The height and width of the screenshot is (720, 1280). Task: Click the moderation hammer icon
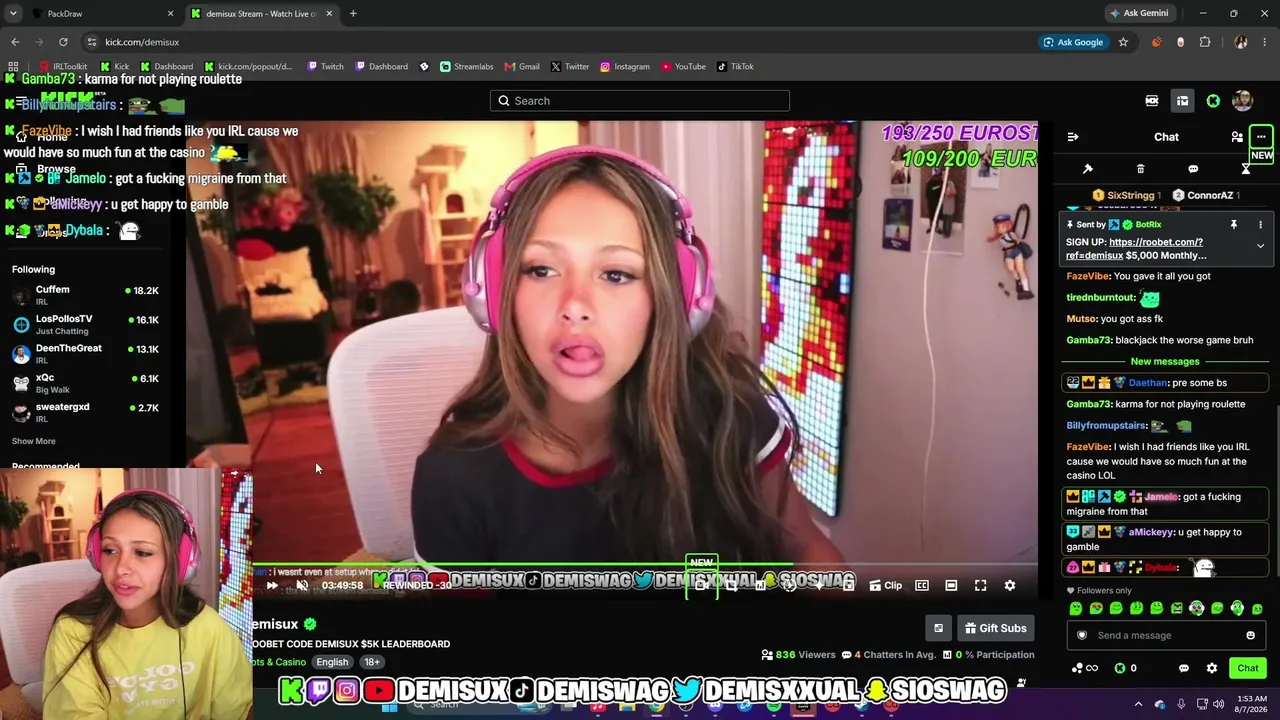[1088, 169]
